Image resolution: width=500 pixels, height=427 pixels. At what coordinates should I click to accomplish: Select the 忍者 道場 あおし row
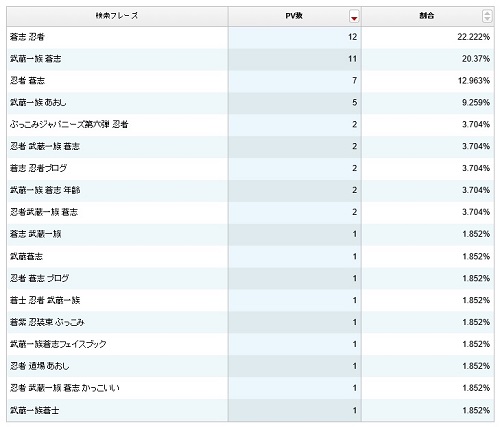pyautogui.click(x=250, y=366)
